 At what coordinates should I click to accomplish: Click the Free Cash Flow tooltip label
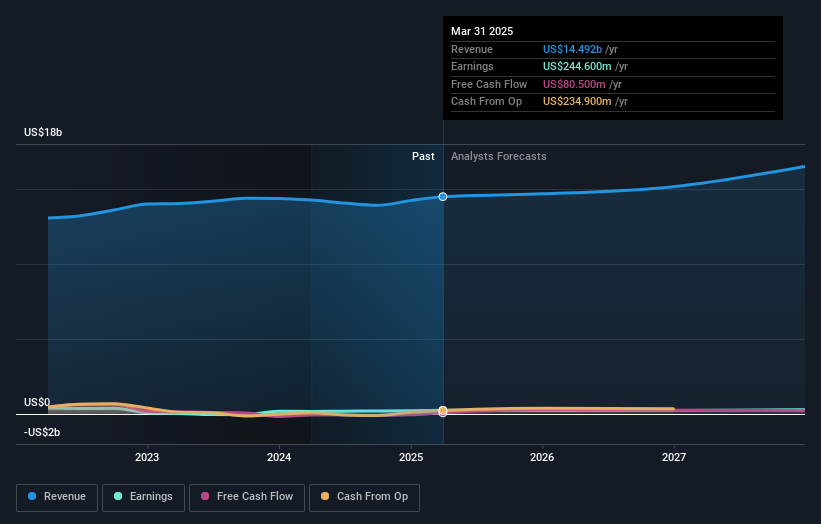[489, 84]
